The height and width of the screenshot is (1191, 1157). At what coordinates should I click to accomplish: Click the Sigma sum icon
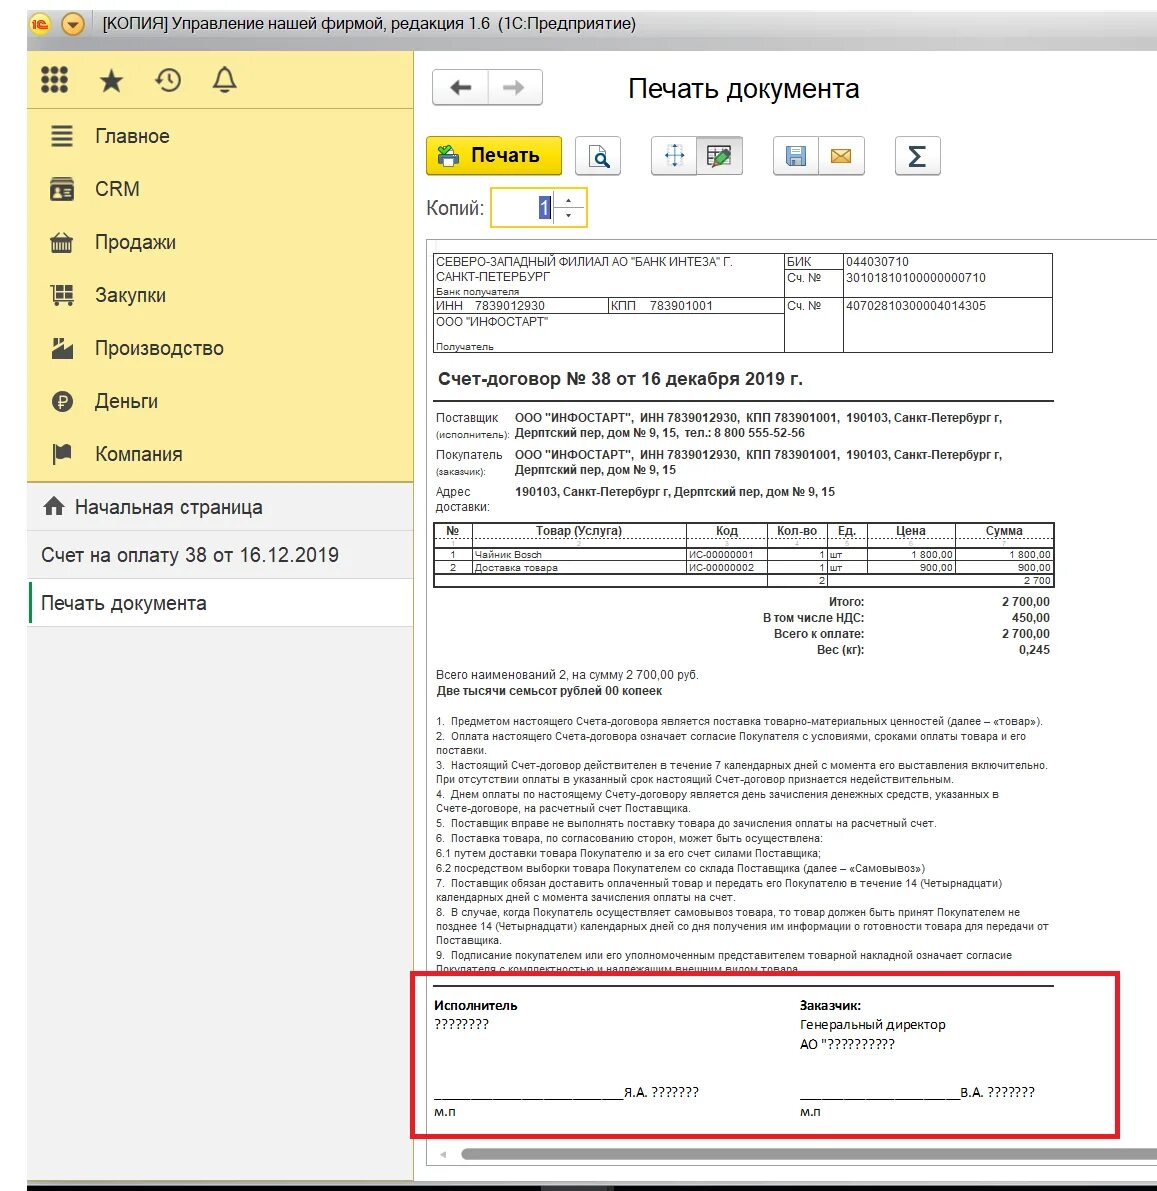(x=918, y=156)
